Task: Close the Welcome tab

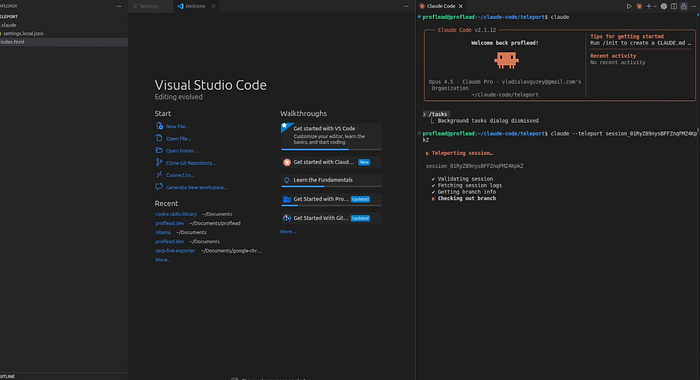Action: tap(213, 6)
